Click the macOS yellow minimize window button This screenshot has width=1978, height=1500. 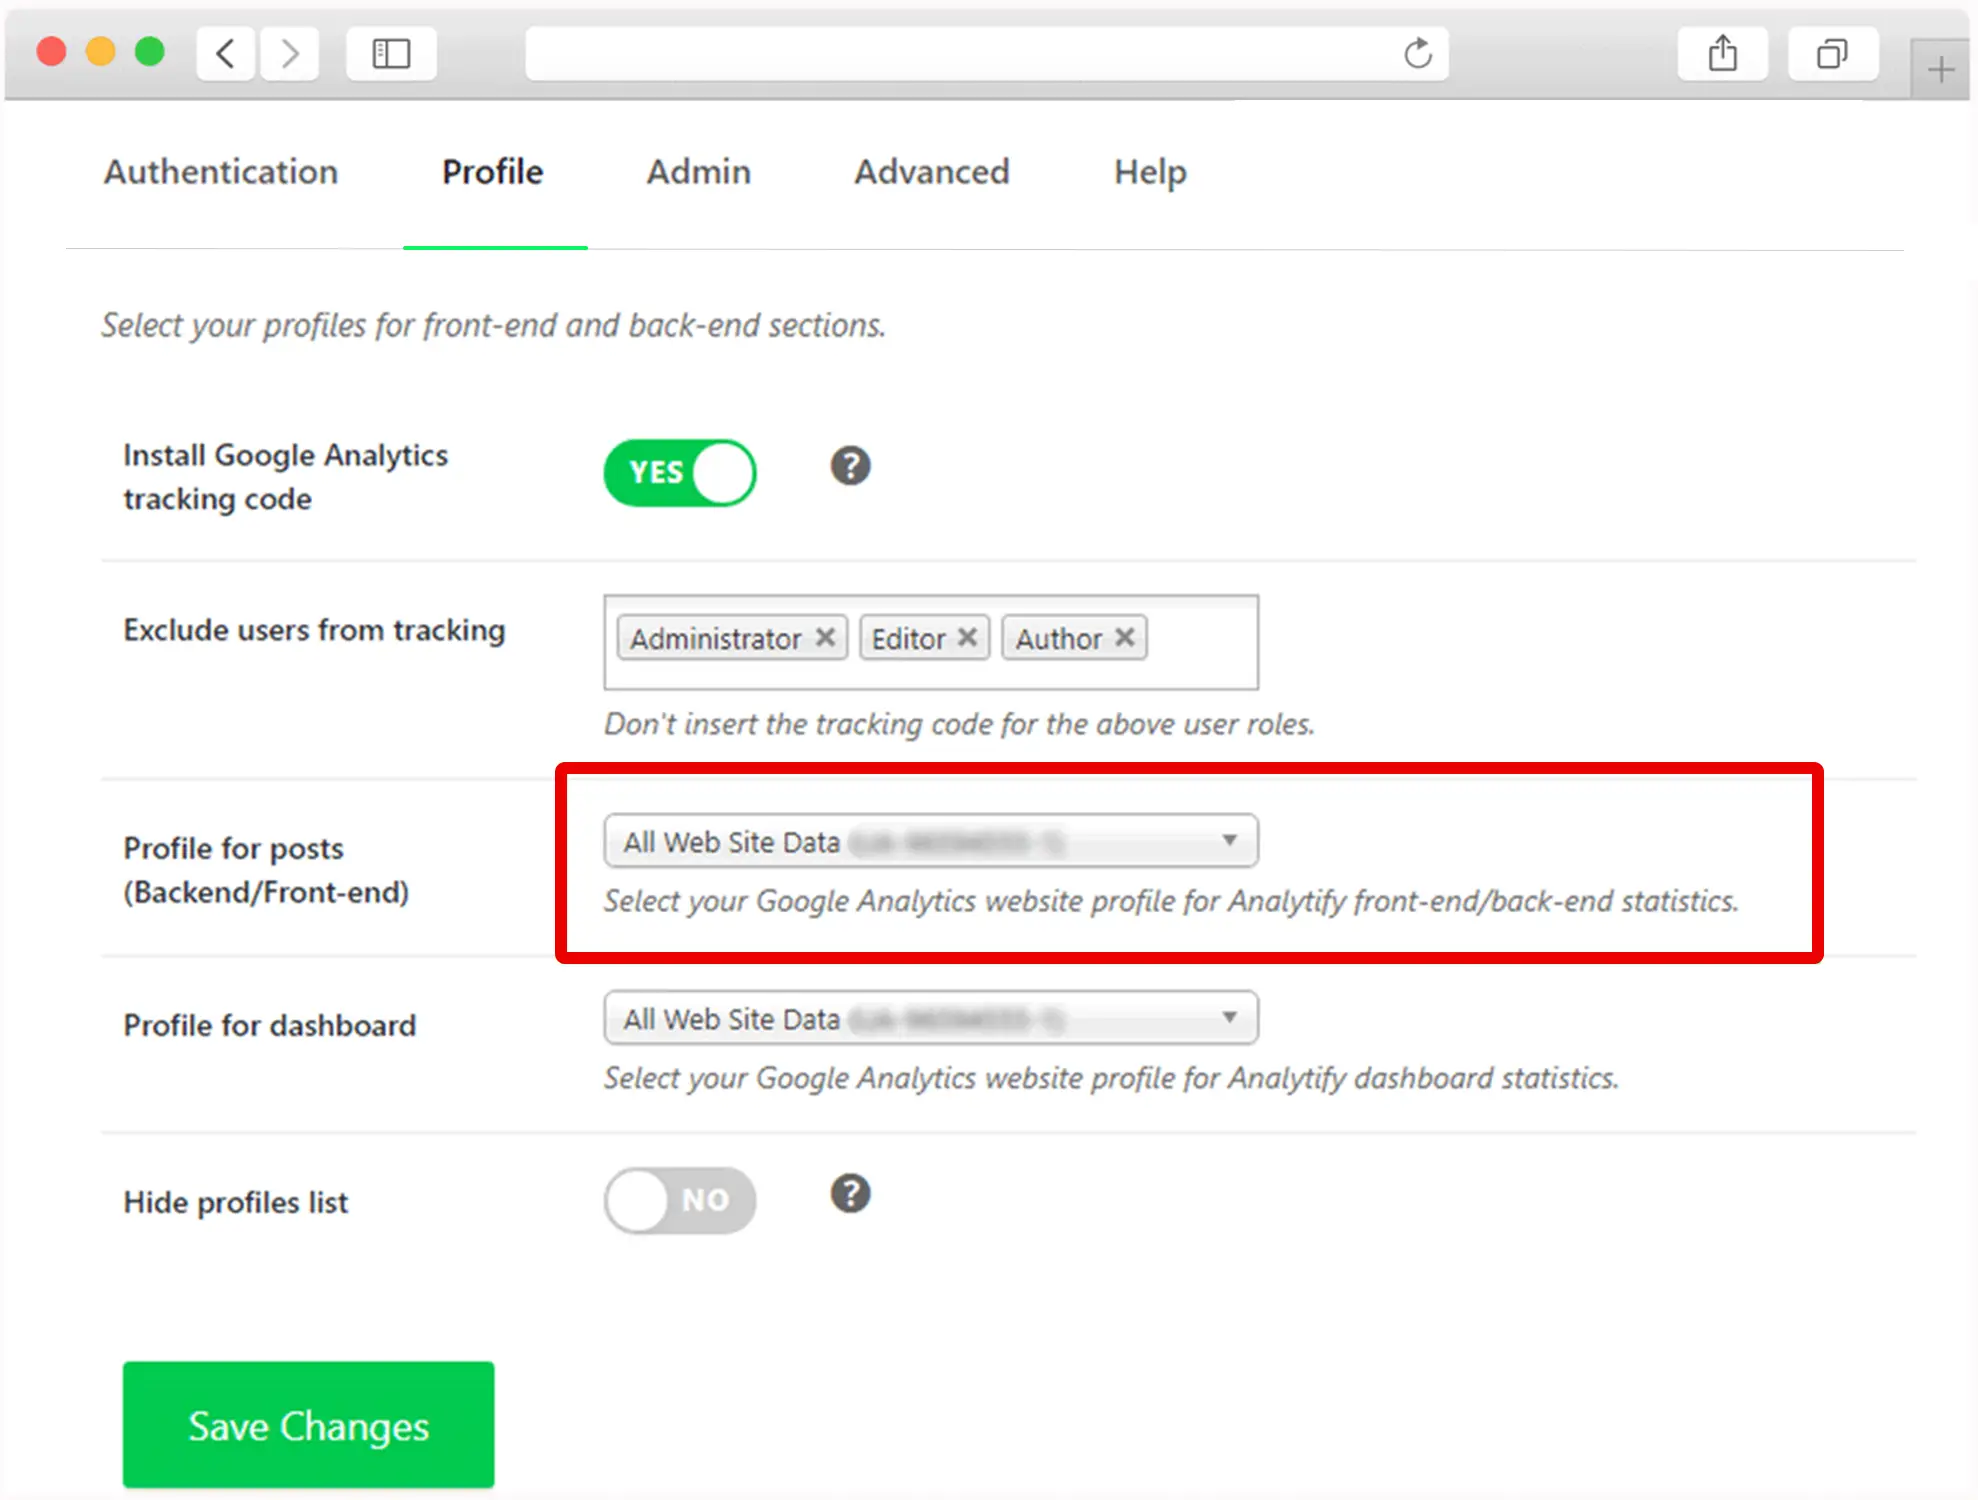coord(100,51)
